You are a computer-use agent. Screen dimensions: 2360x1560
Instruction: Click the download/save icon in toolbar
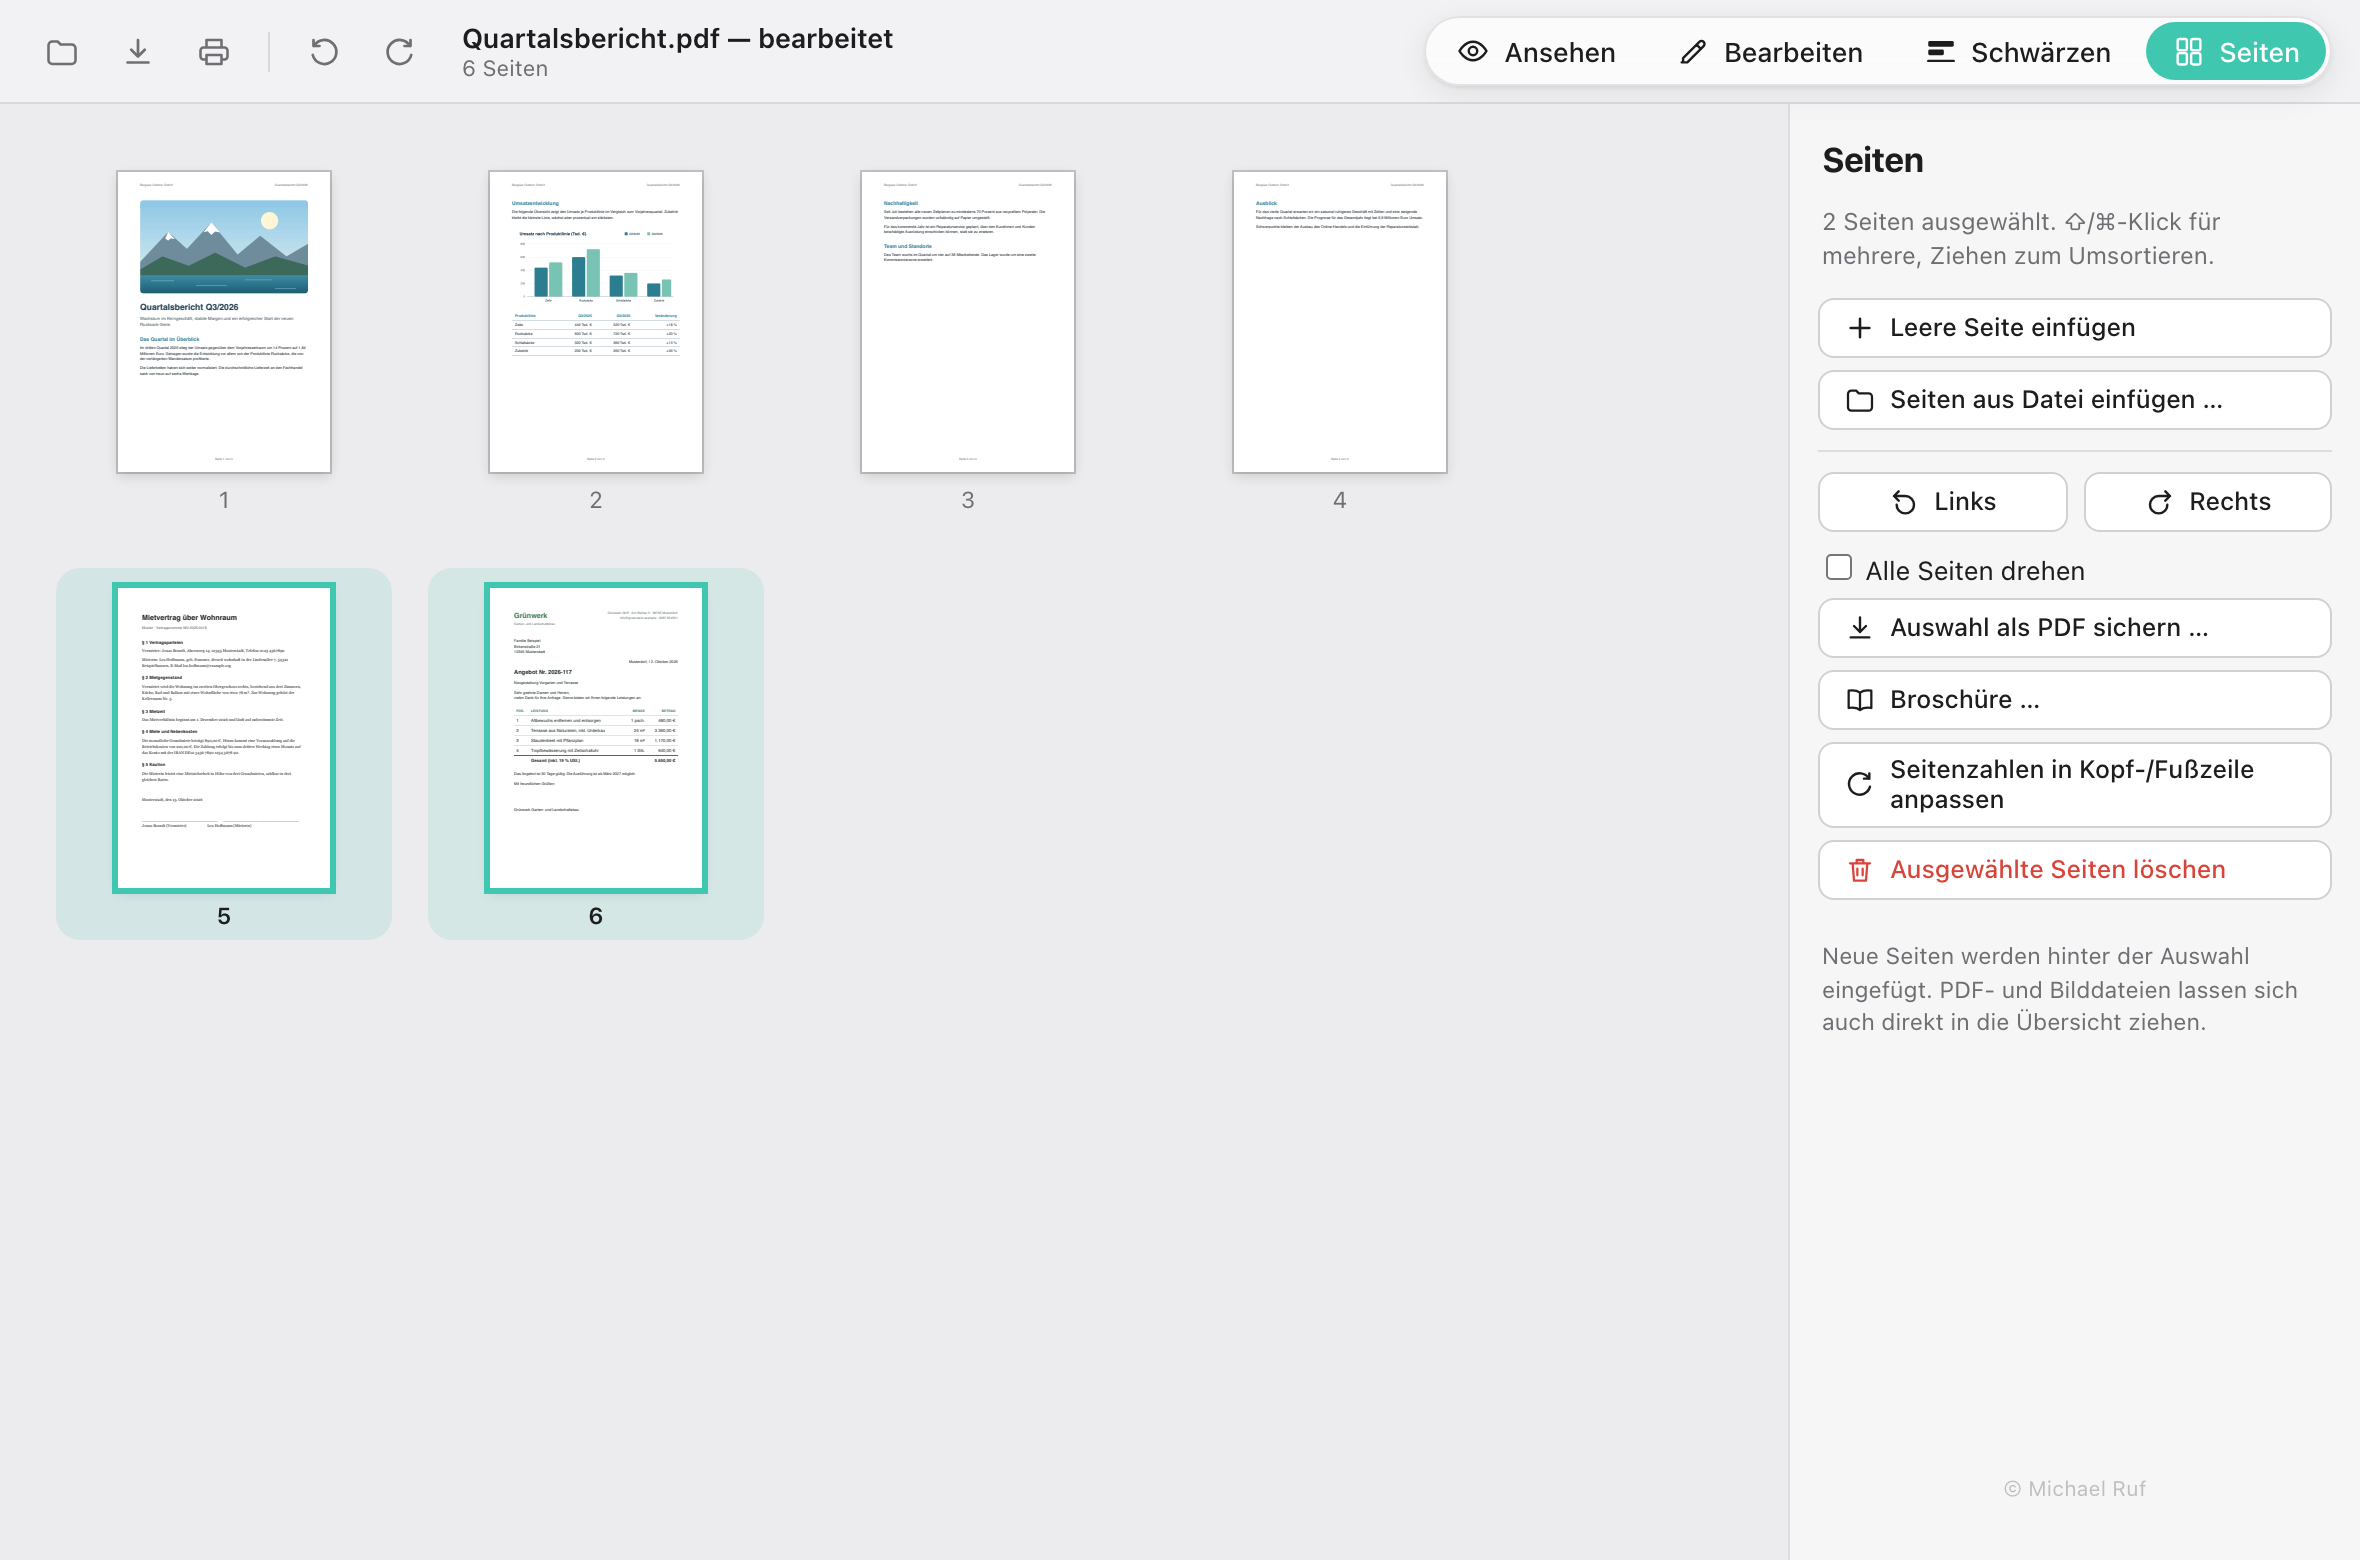coord(138,52)
